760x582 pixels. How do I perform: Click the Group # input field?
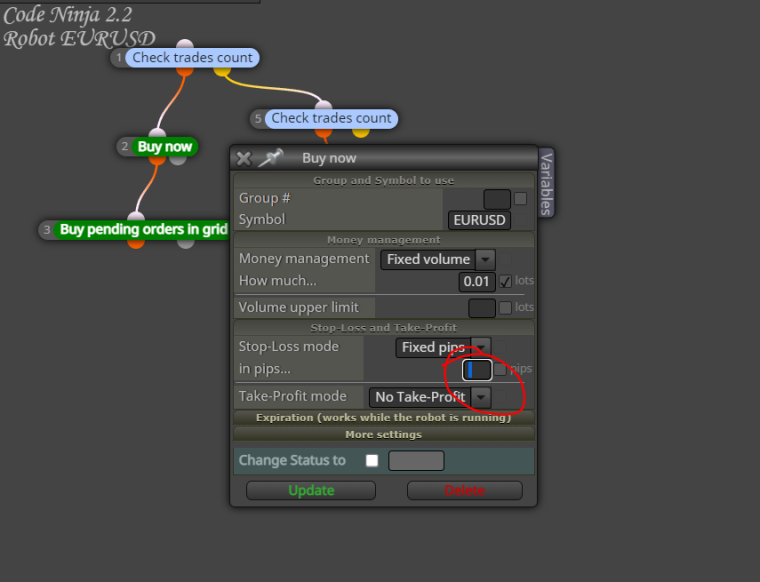(497, 199)
